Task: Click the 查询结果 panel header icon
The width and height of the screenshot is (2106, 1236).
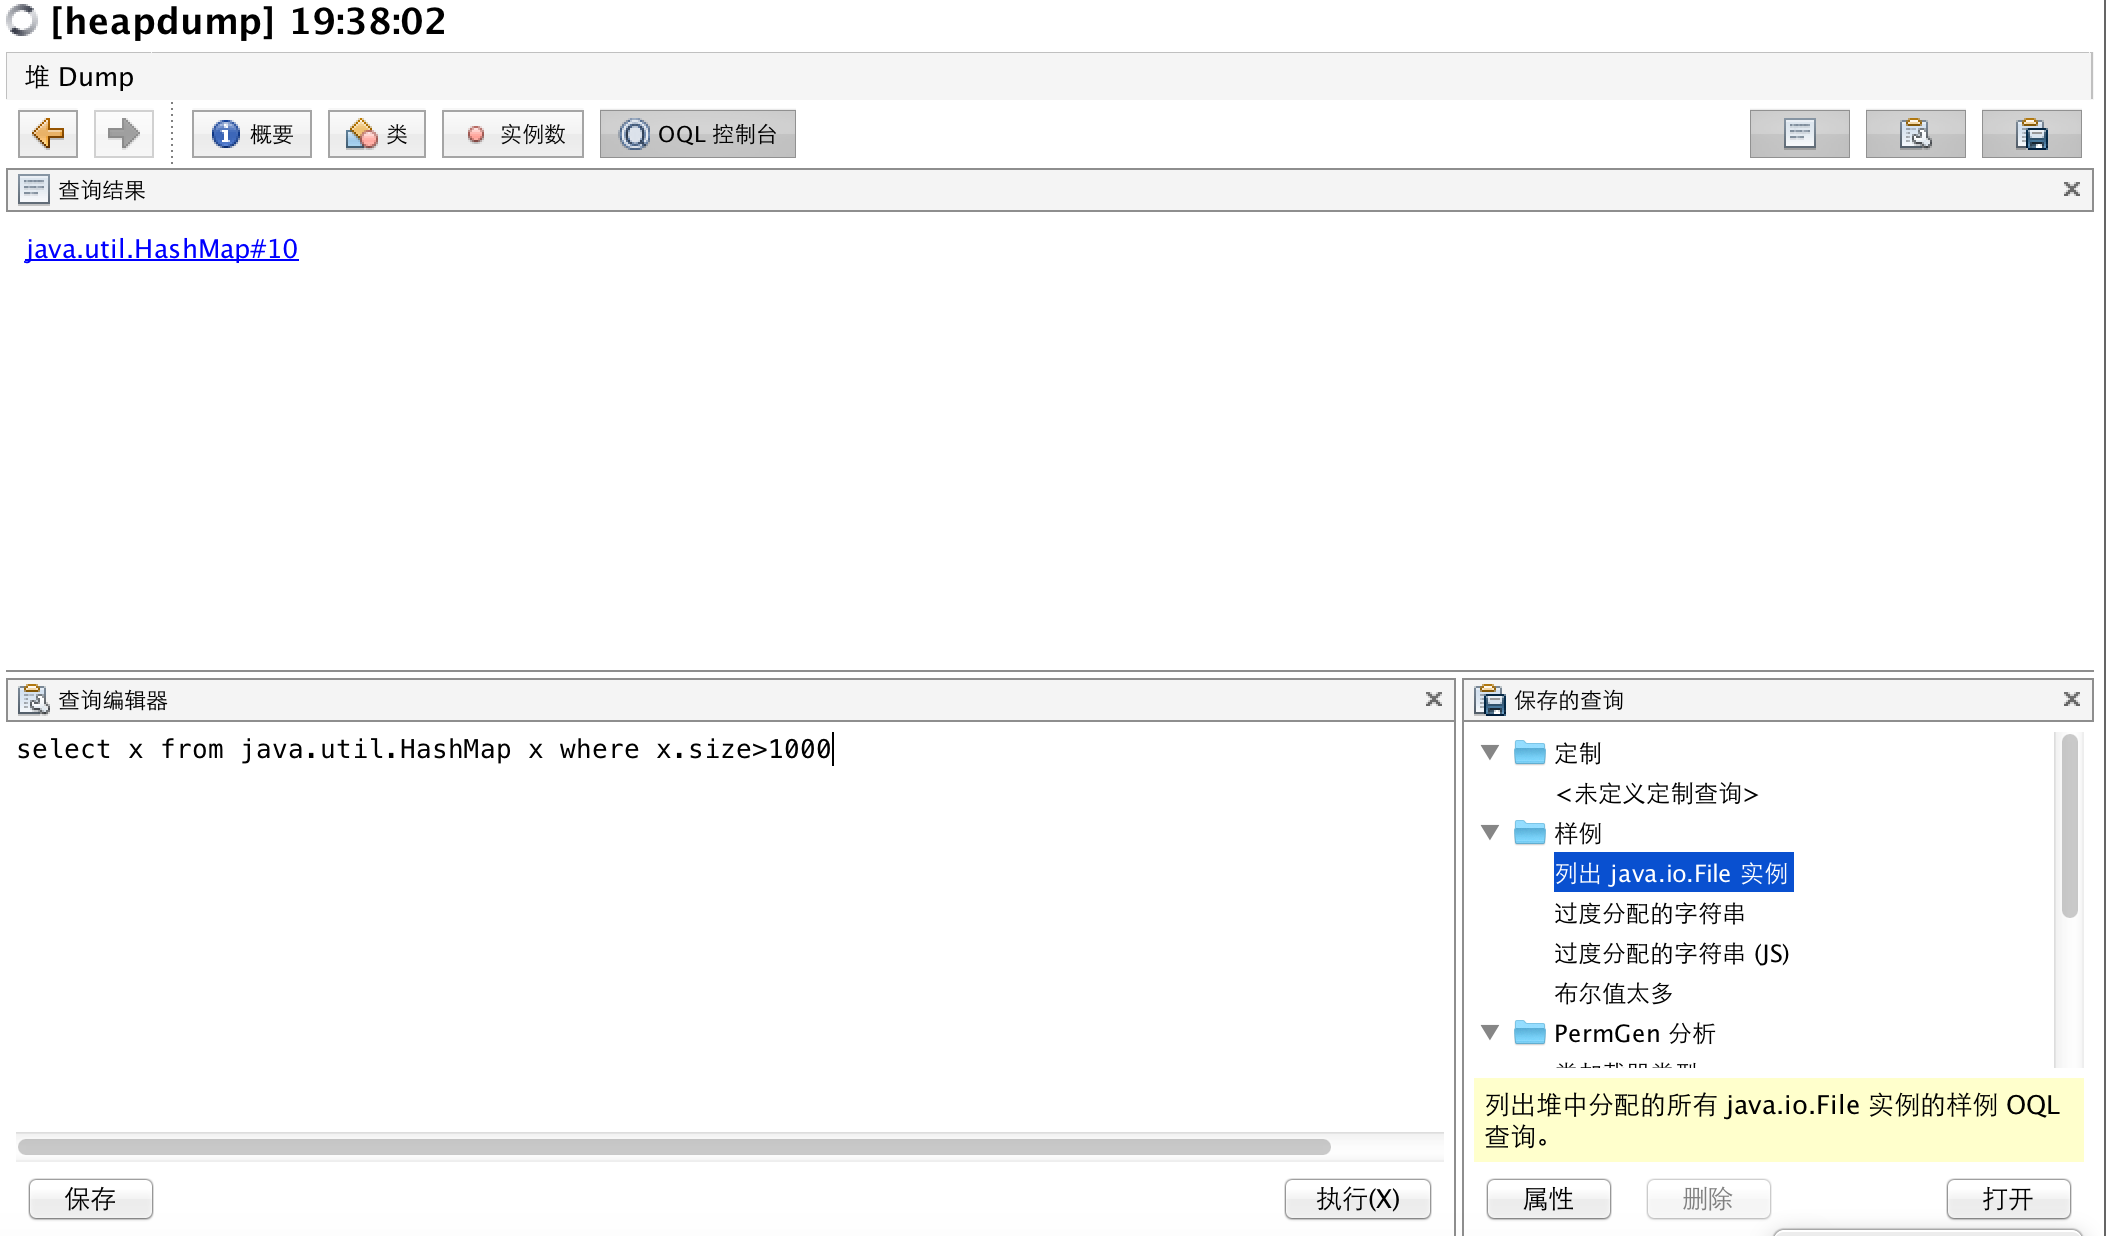Action: pyautogui.click(x=34, y=190)
